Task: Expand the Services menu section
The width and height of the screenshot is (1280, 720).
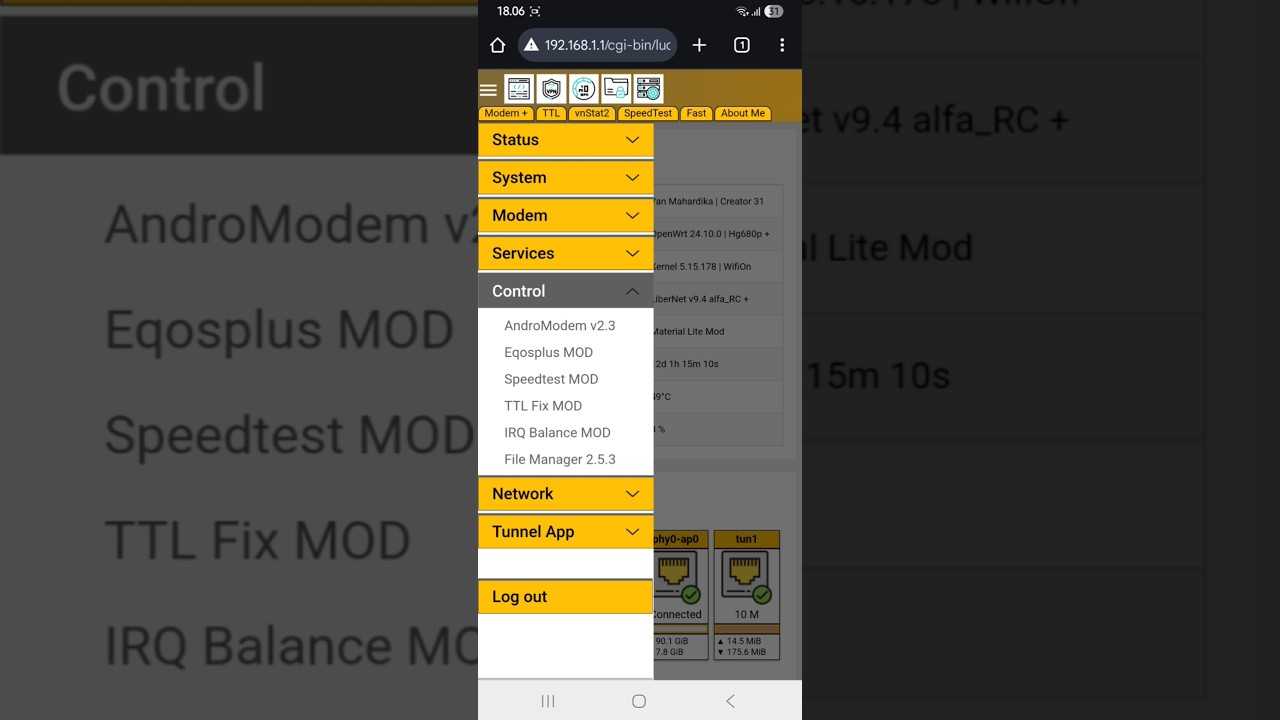Action: 566,254
